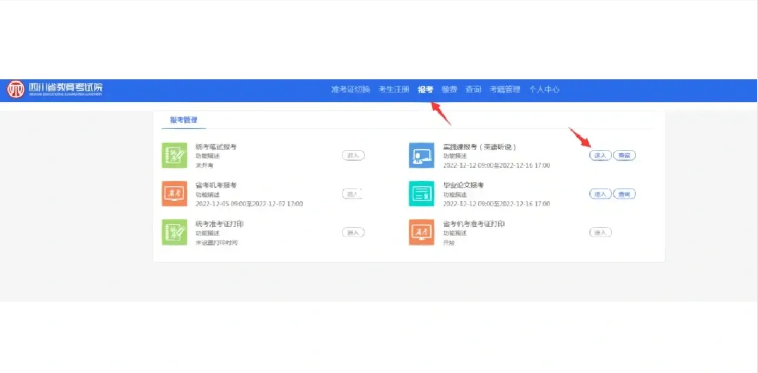Switch to the 报考管理 tab
The height and width of the screenshot is (373, 758).
[184, 120]
